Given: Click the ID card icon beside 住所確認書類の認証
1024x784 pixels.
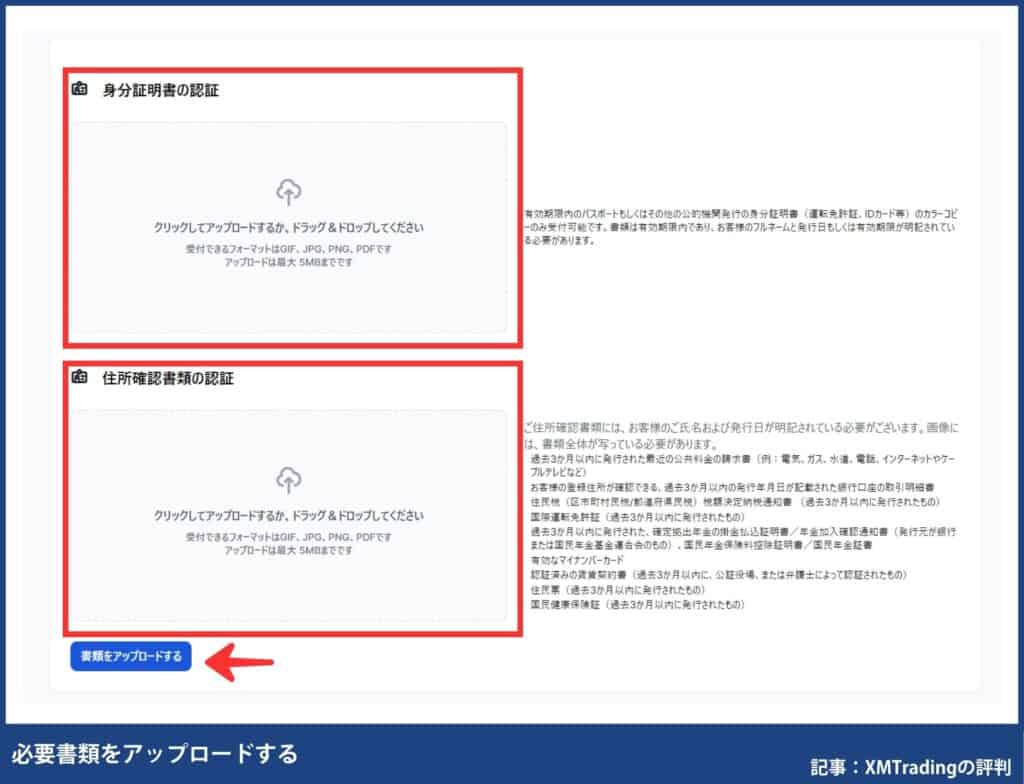Looking at the screenshot, I should (80, 376).
